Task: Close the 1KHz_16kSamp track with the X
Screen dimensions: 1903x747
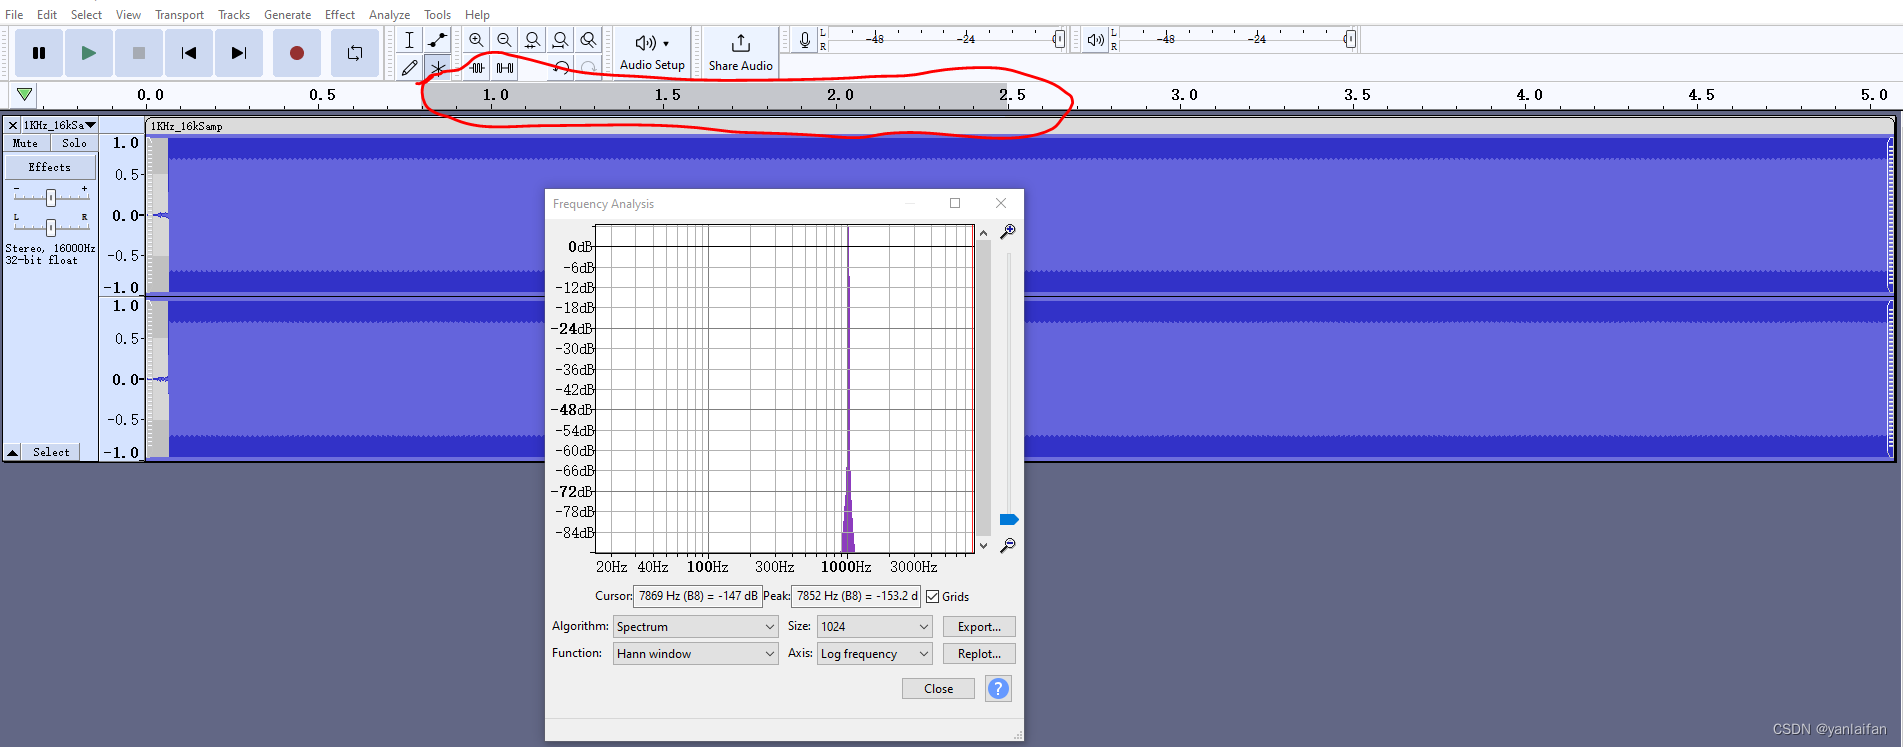Action: pos(13,125)
